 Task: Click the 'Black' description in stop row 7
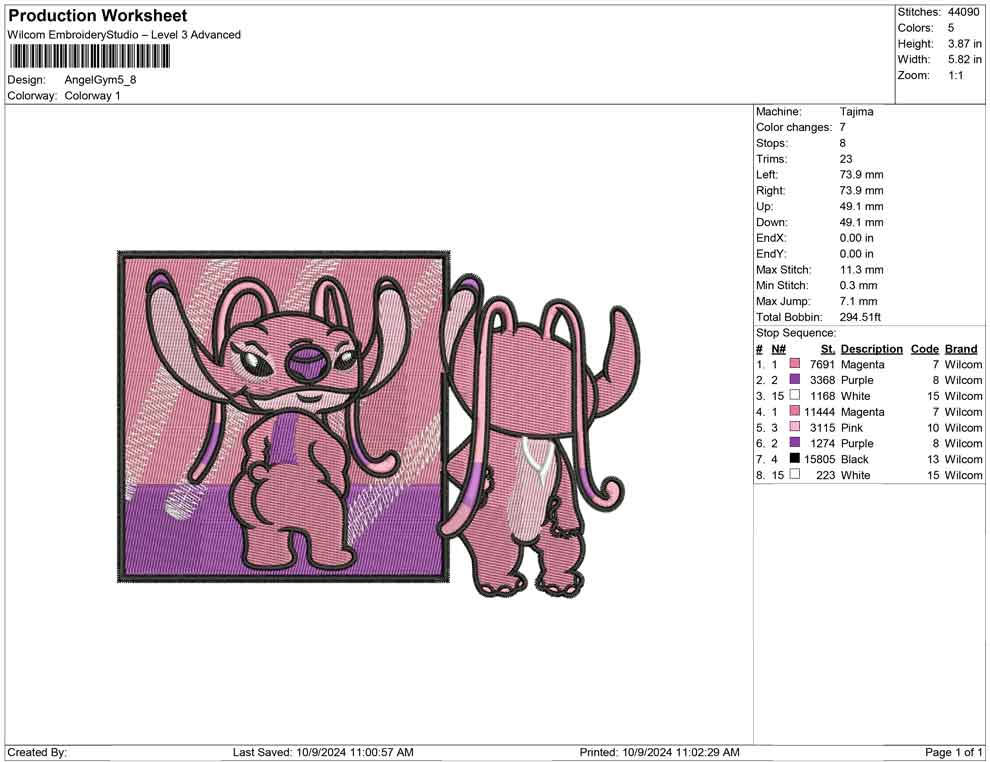click(x=855, y=459)
